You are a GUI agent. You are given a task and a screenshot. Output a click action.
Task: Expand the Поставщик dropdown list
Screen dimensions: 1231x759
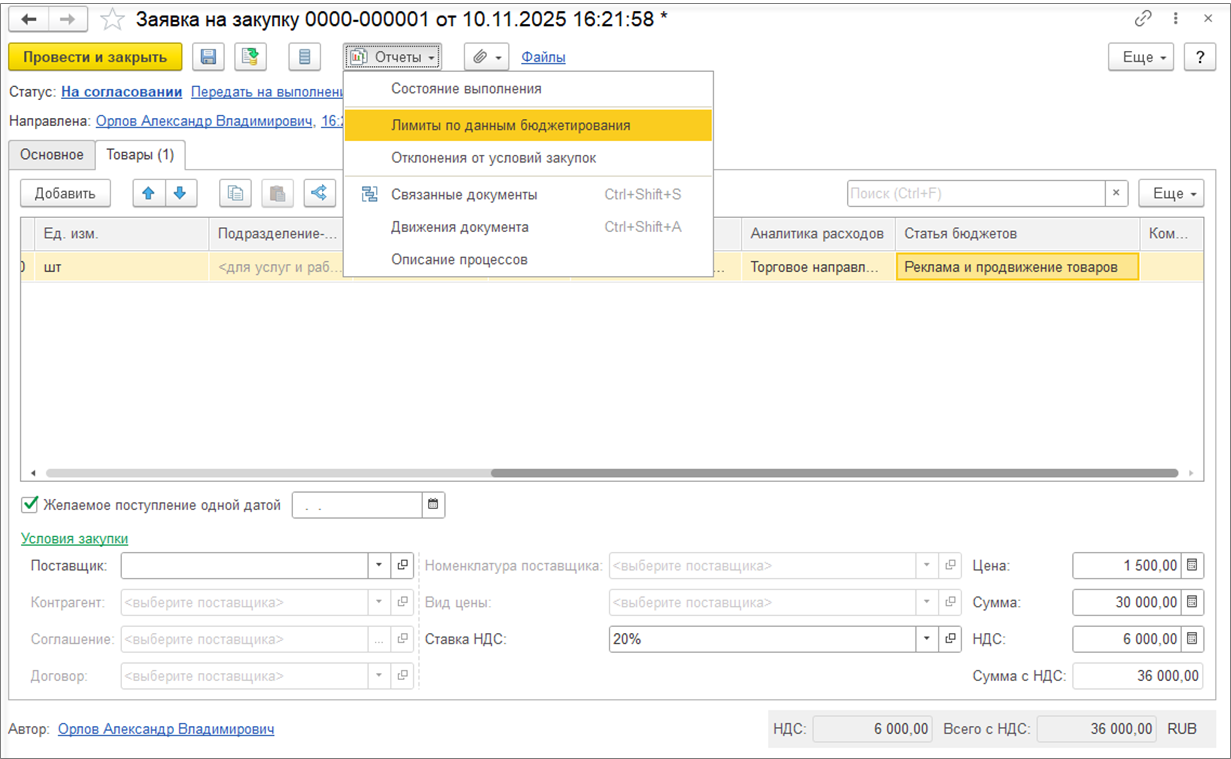(379, 566)
